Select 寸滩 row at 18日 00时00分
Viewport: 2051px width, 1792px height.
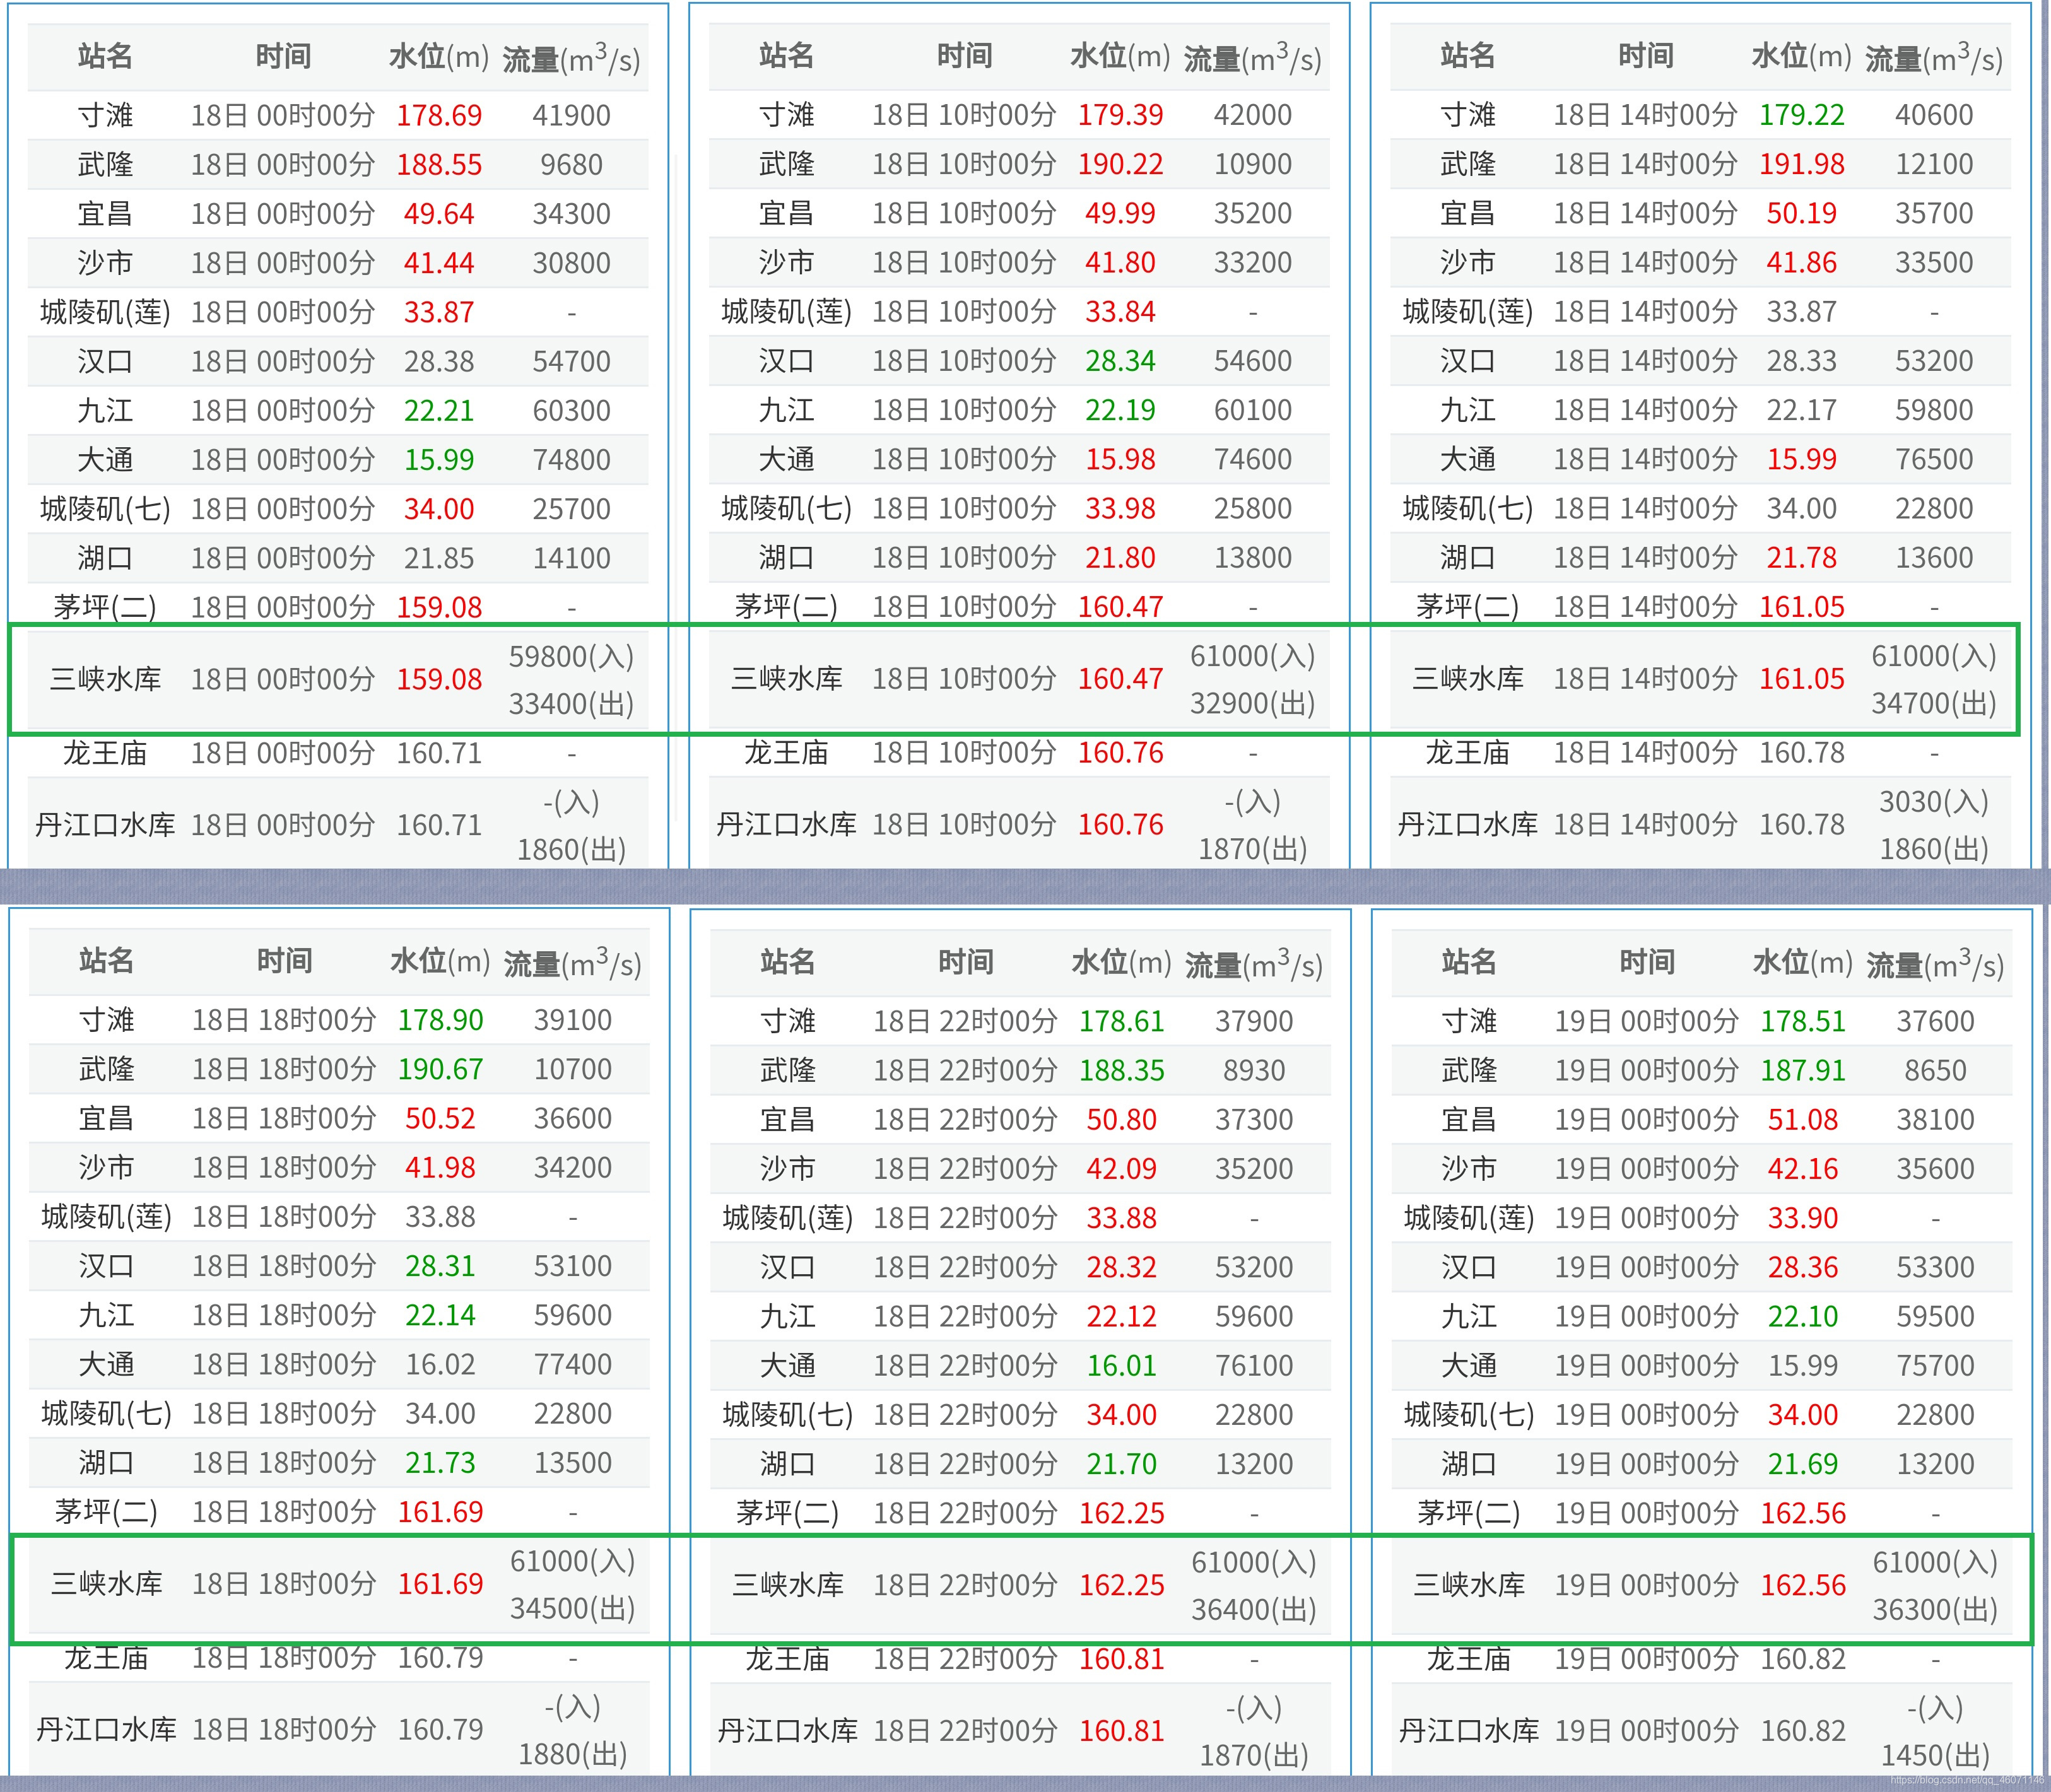pyautogui.click(x=105, y=115)
